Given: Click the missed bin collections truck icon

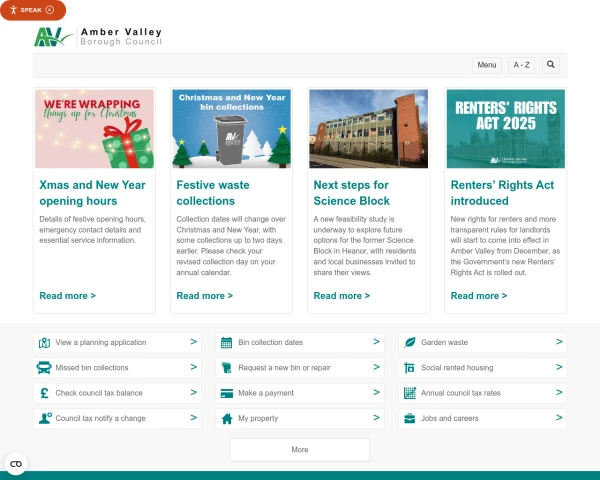Looking at the screenshot, I should pos(44,368).
